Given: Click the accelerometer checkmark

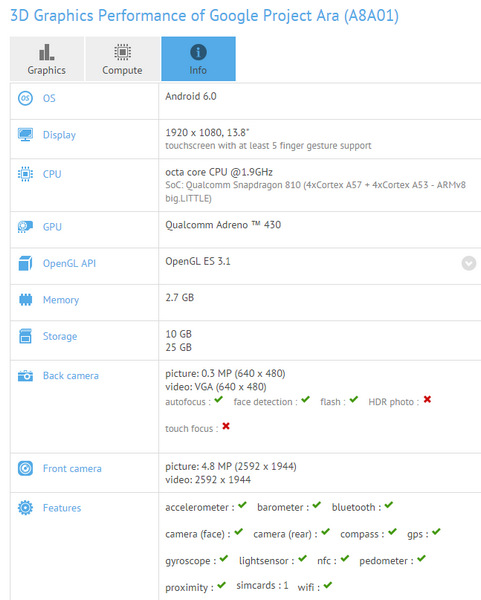Looking at the screenshot, I should (243, 505).
